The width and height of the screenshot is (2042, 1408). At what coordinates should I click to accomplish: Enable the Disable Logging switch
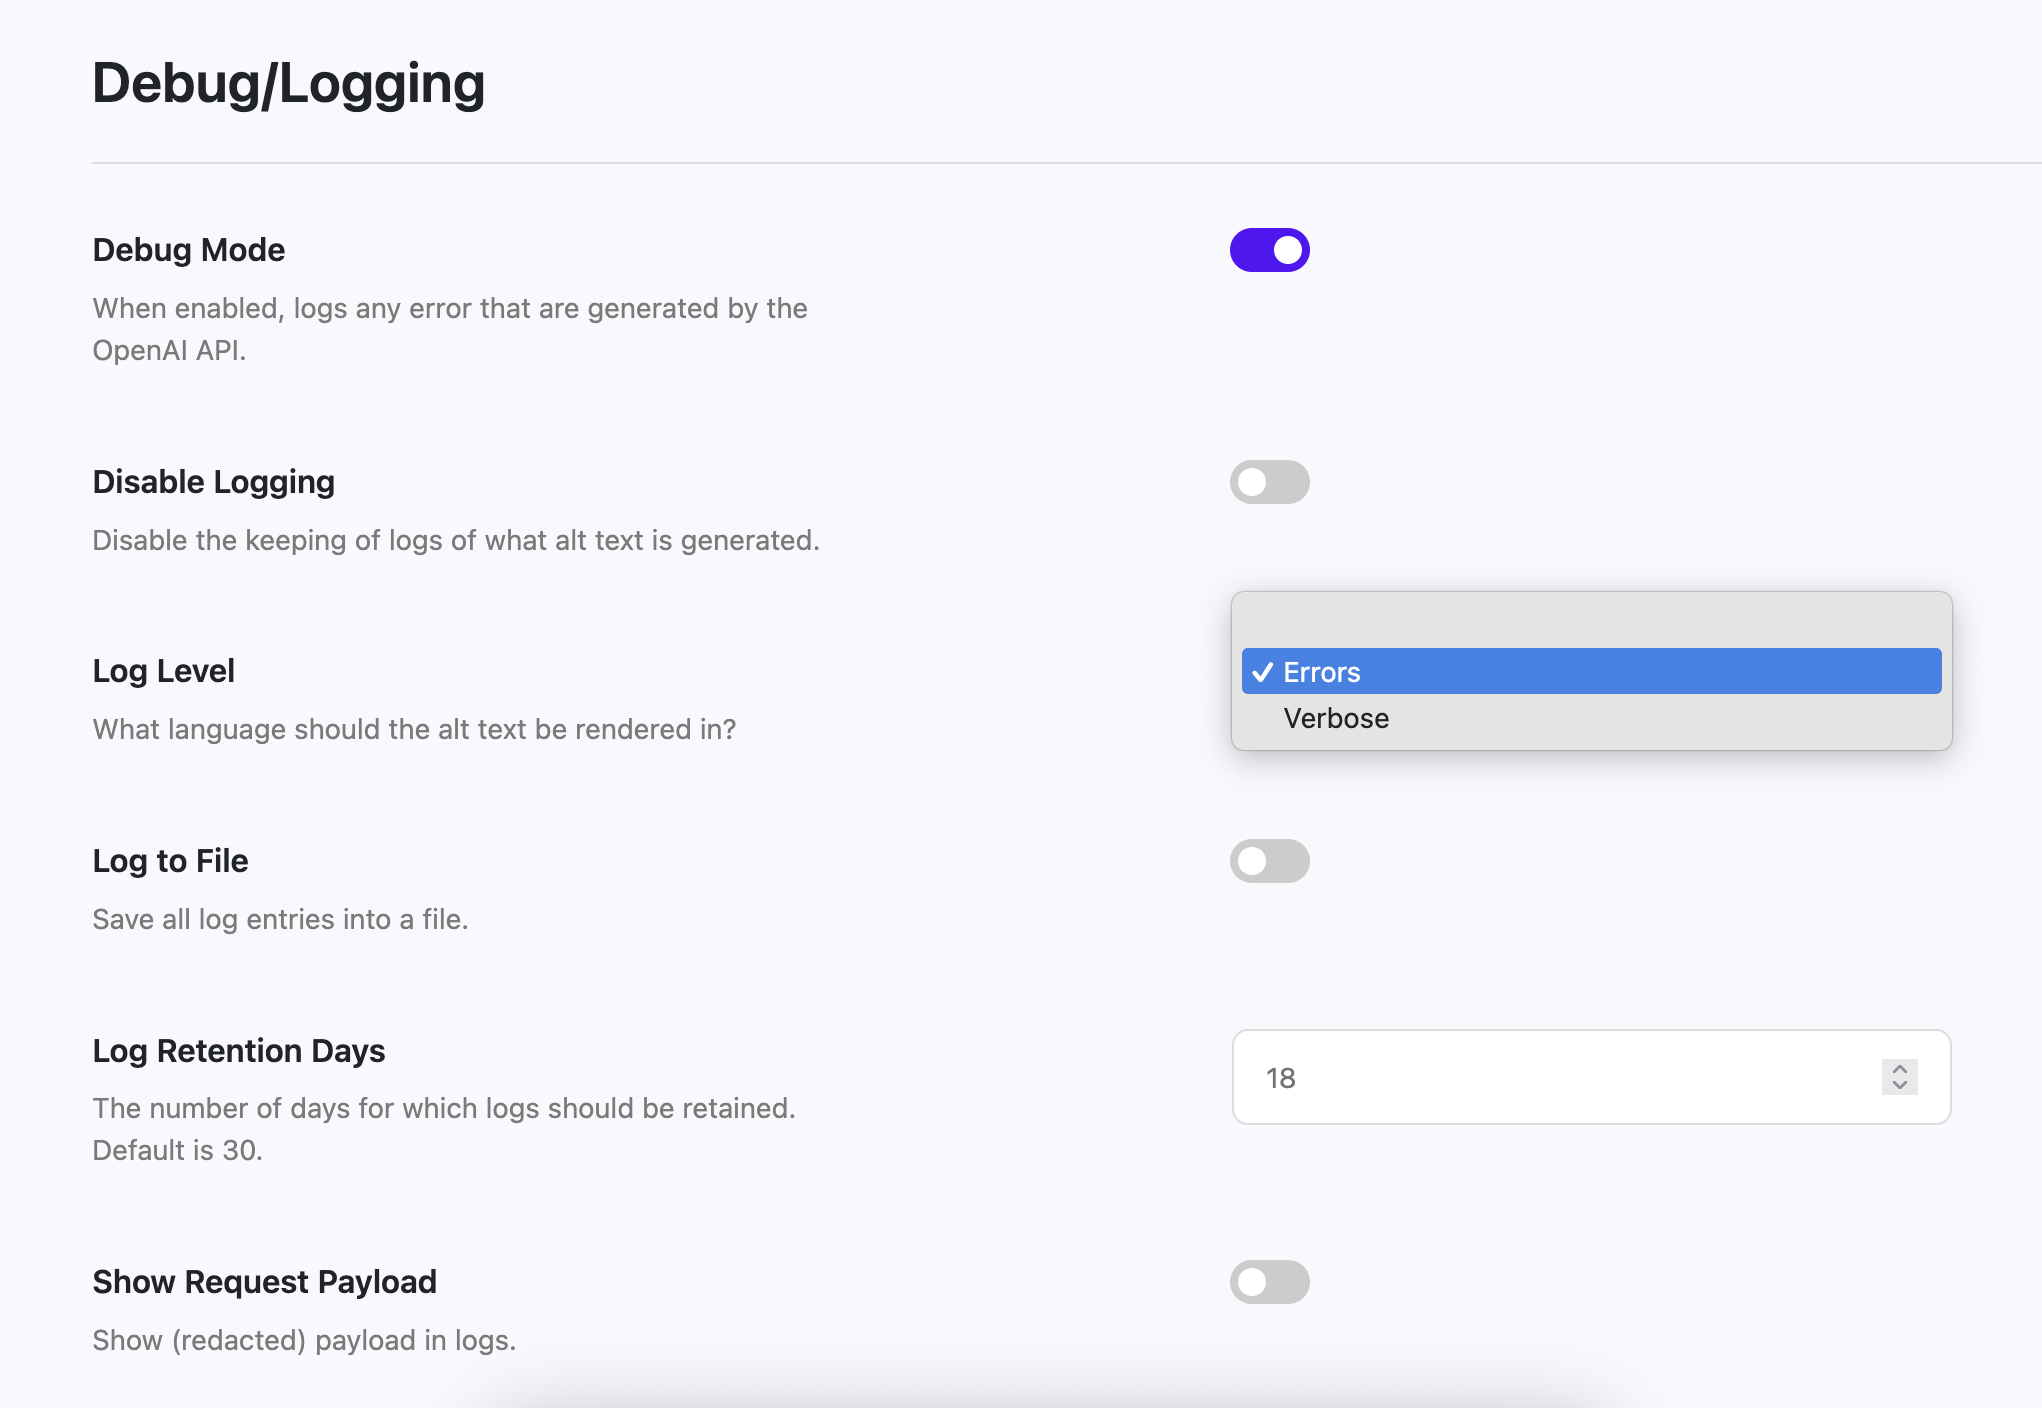pyautogui.click(x=1269, y=482)
